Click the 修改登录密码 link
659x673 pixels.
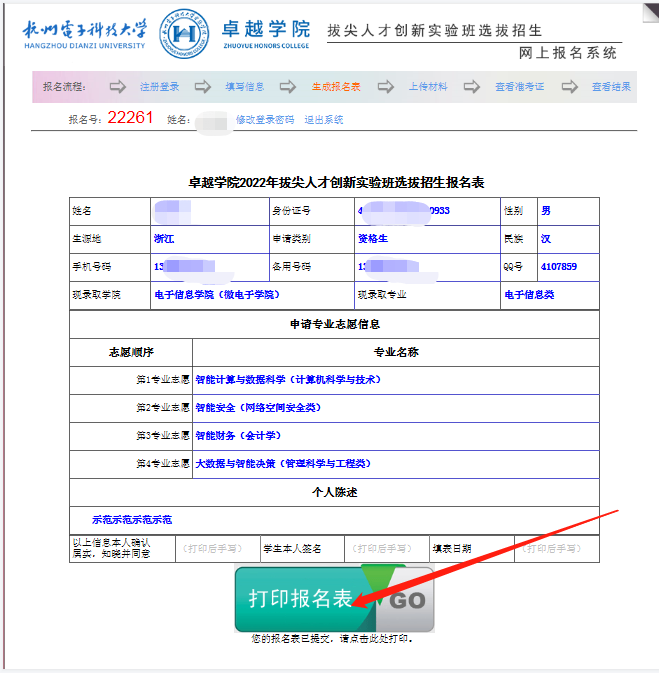(265, 120)
